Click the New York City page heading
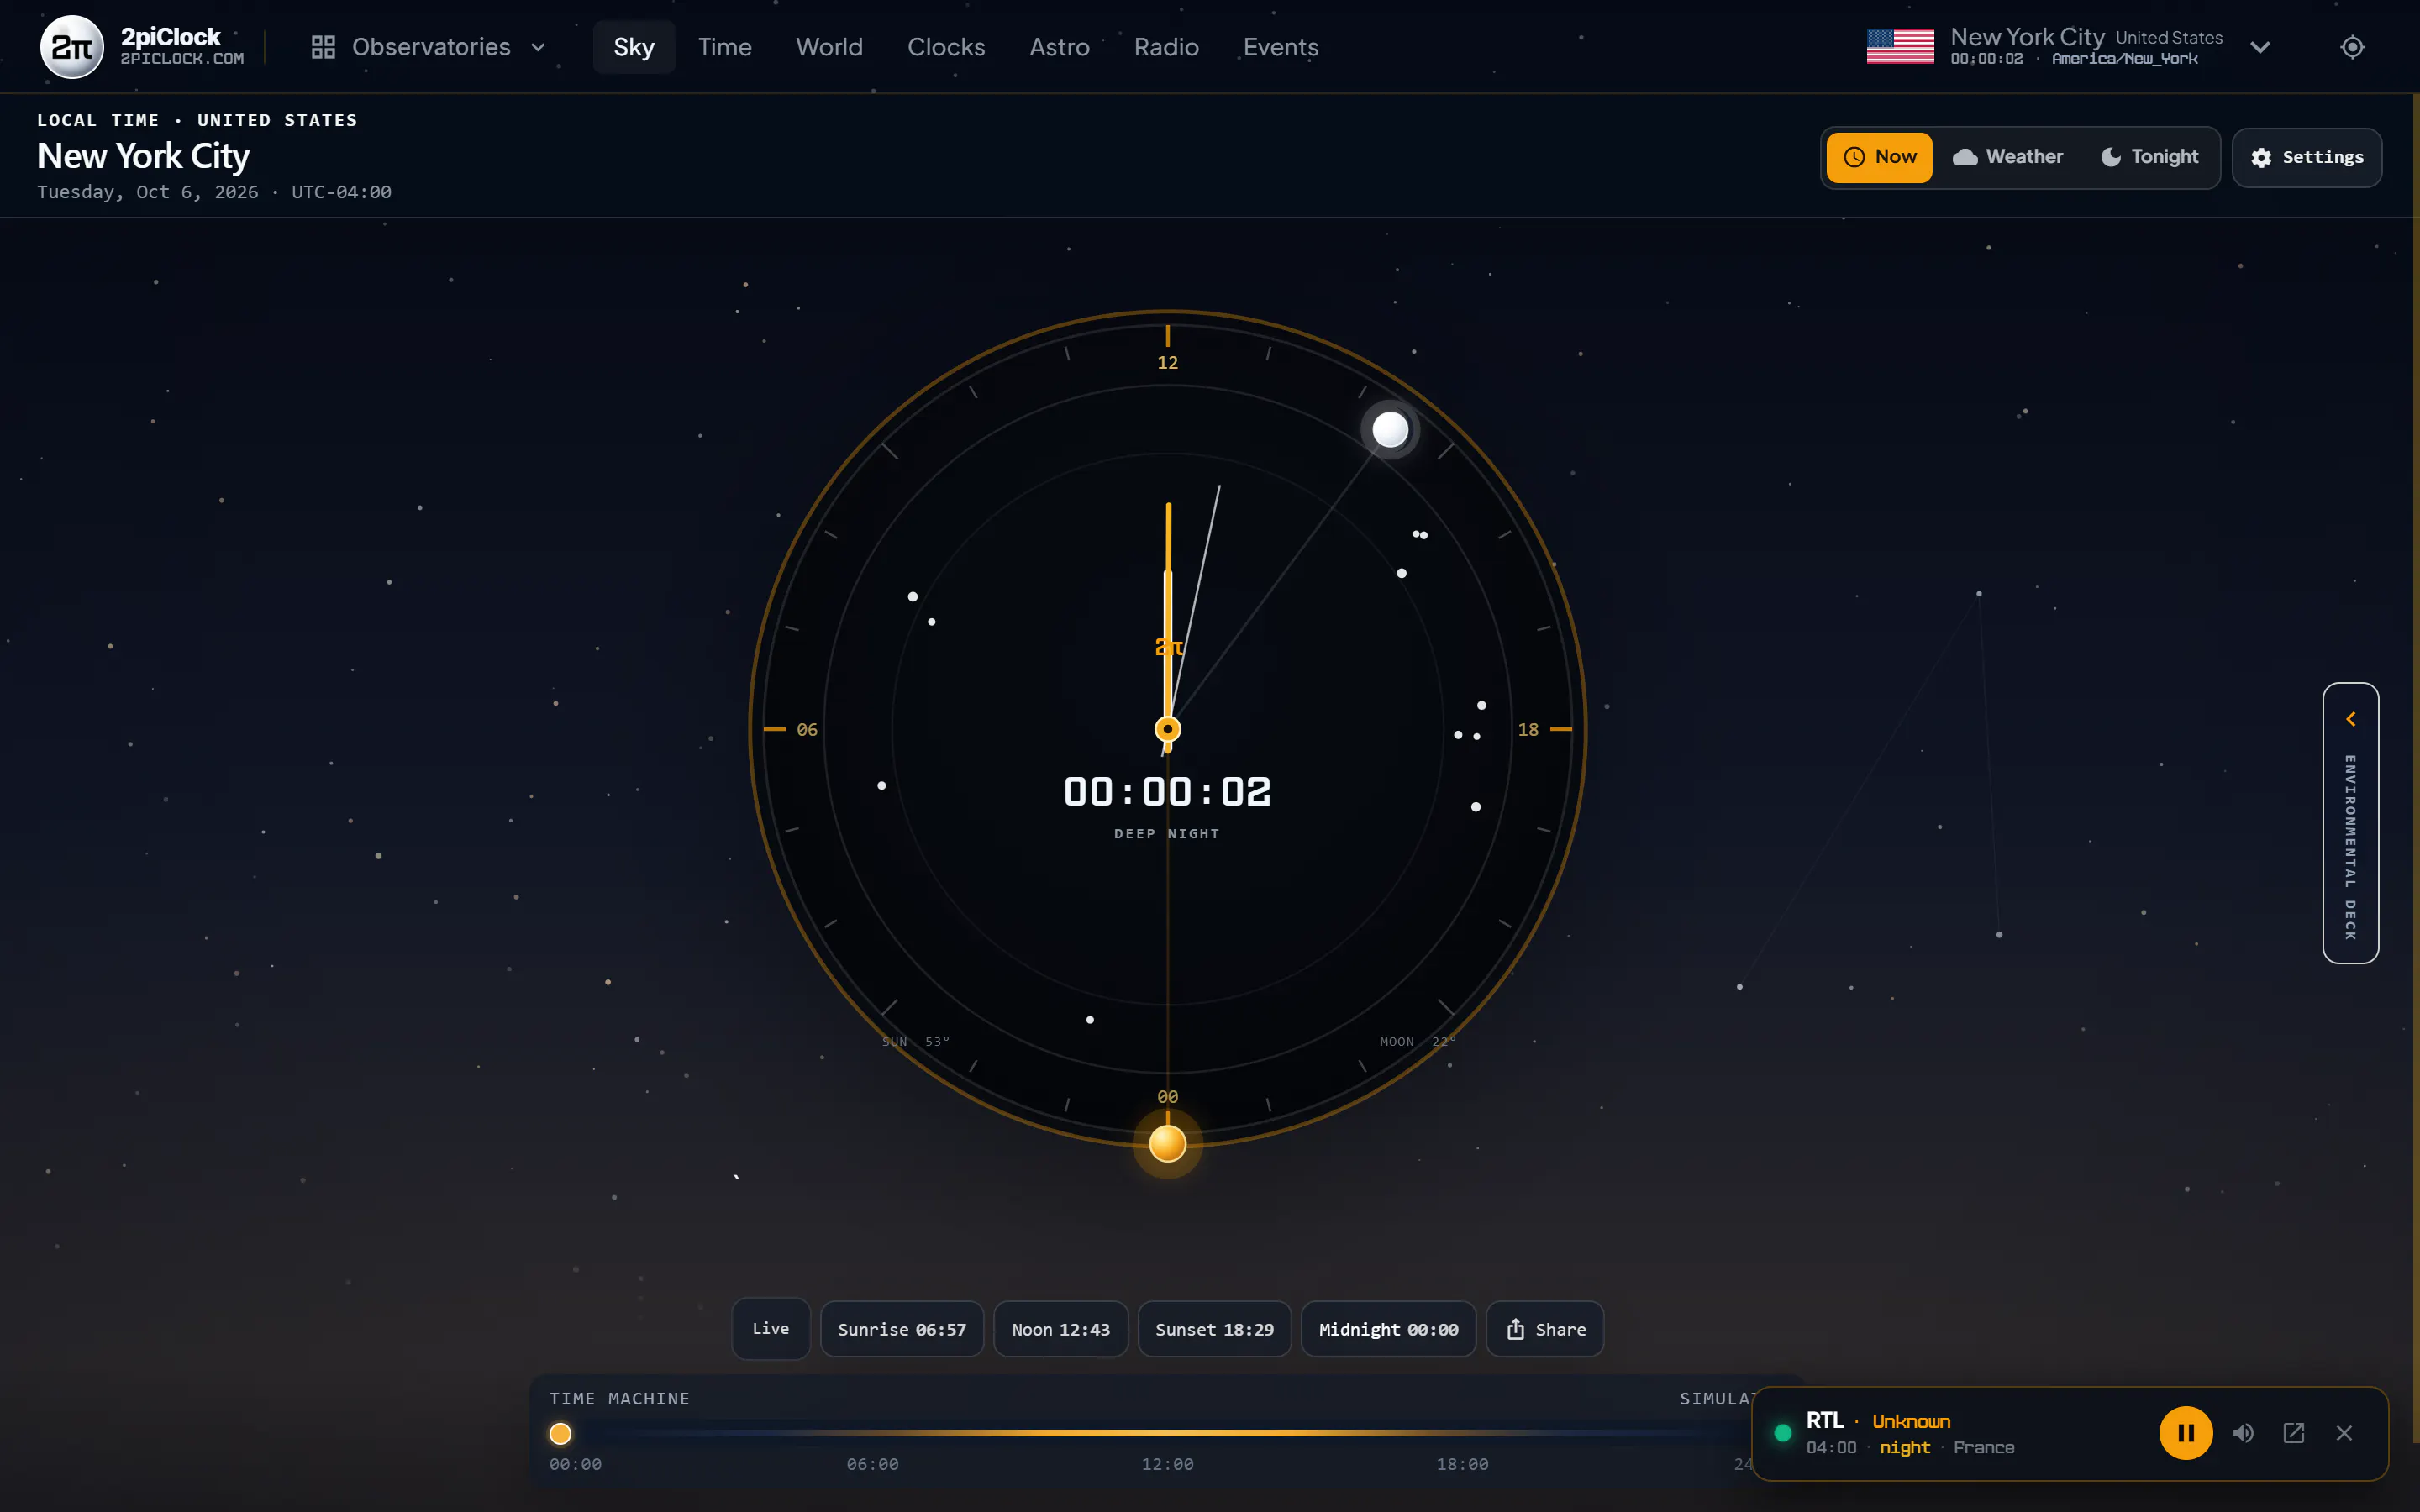 click(143, 156)
